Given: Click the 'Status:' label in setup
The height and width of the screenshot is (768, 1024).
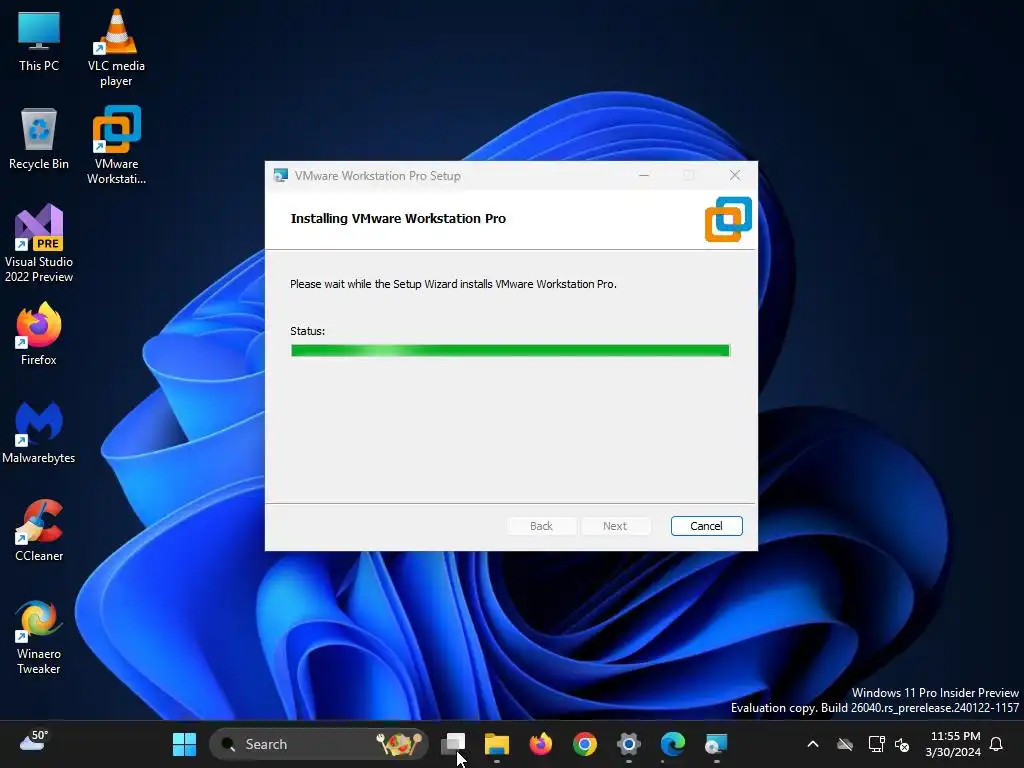Looking at the screenshot, I should click(308, 331).
